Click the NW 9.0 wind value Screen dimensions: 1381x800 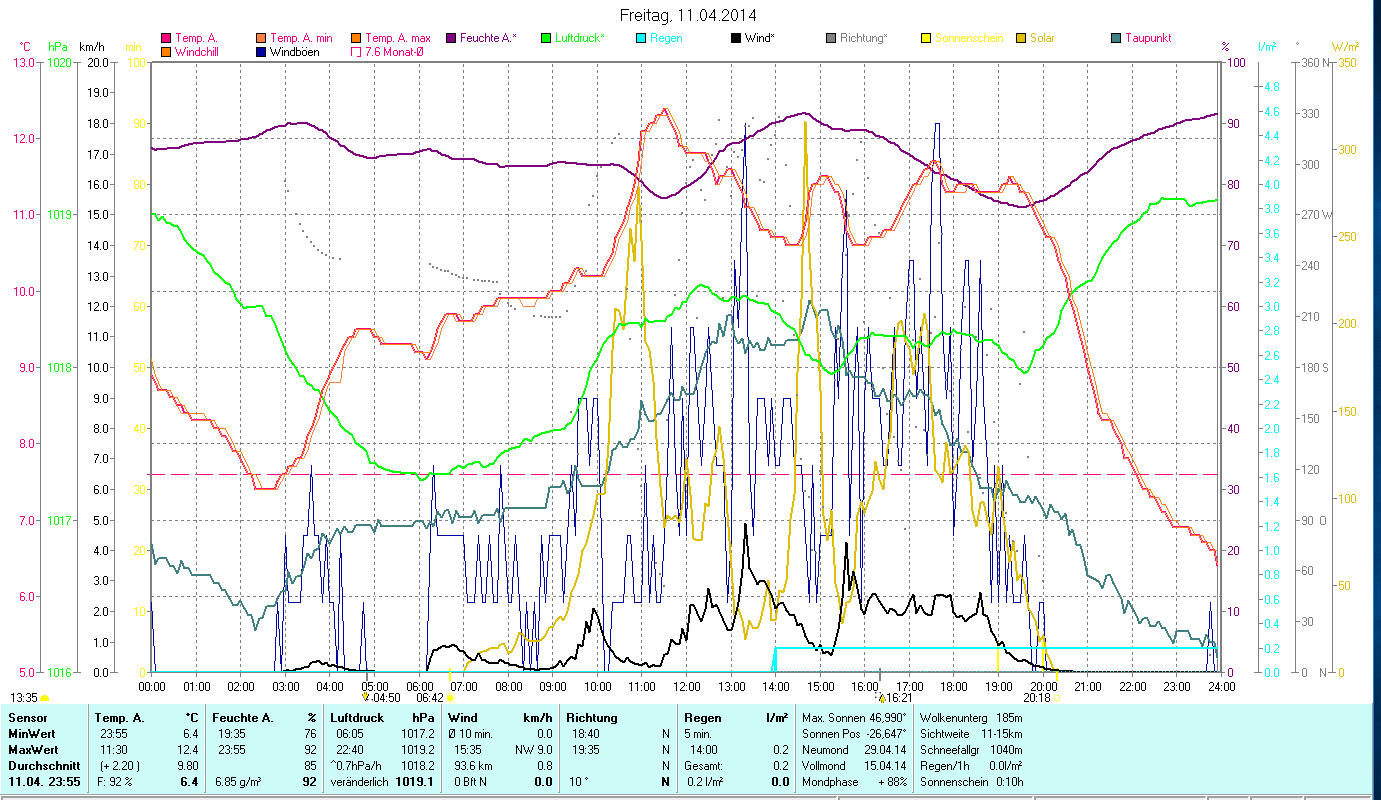pyautogui.click(x=533, y=750)
